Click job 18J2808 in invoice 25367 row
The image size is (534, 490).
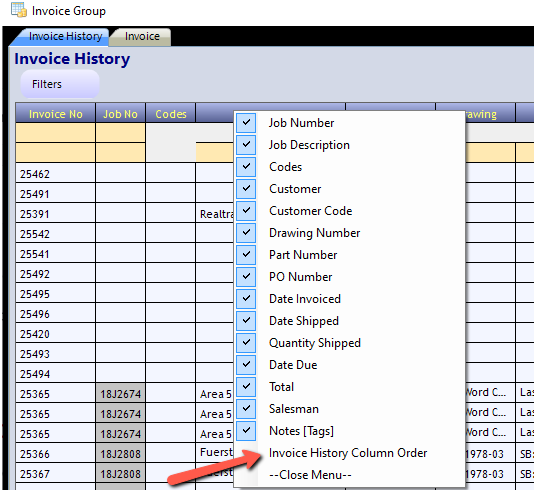coord(121,473)
